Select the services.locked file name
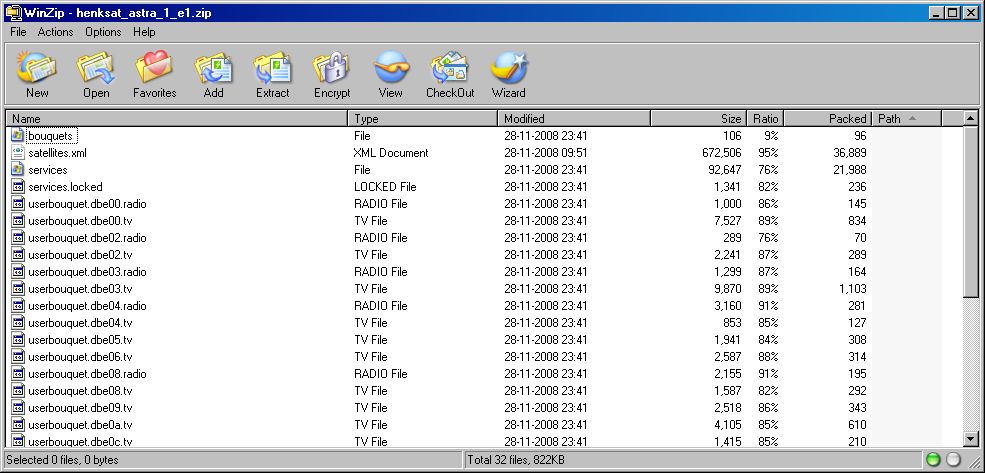Viewport: 985px width, 473px height. (65, 187)
